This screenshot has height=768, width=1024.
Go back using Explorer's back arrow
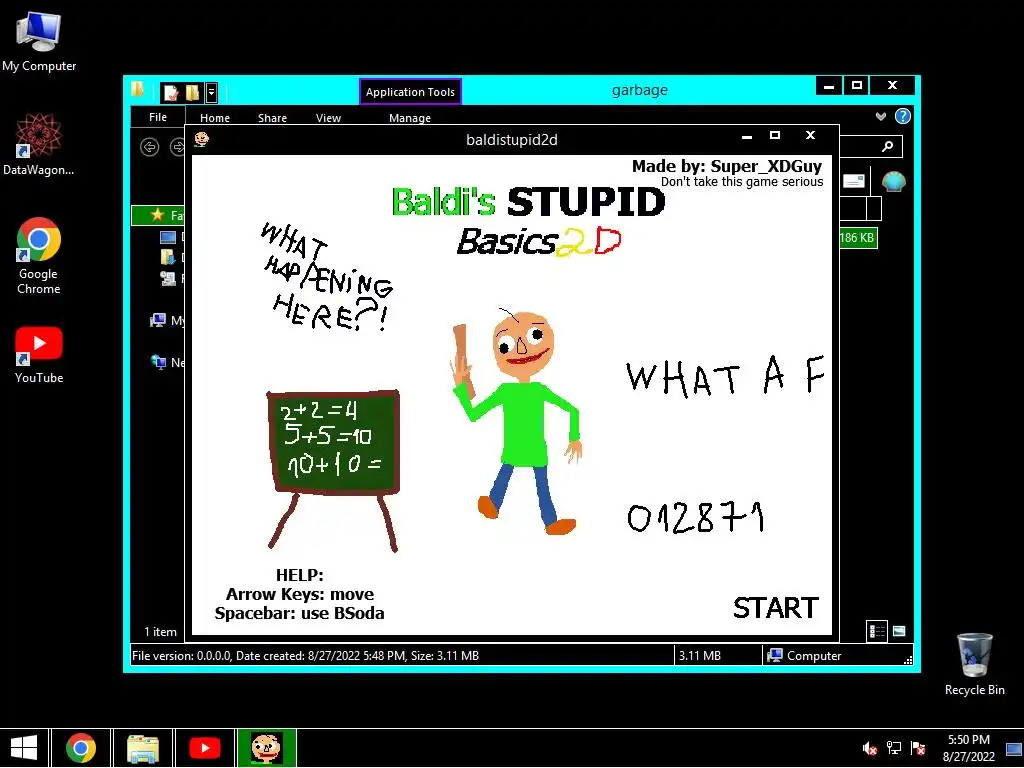(x=150, y=147)
